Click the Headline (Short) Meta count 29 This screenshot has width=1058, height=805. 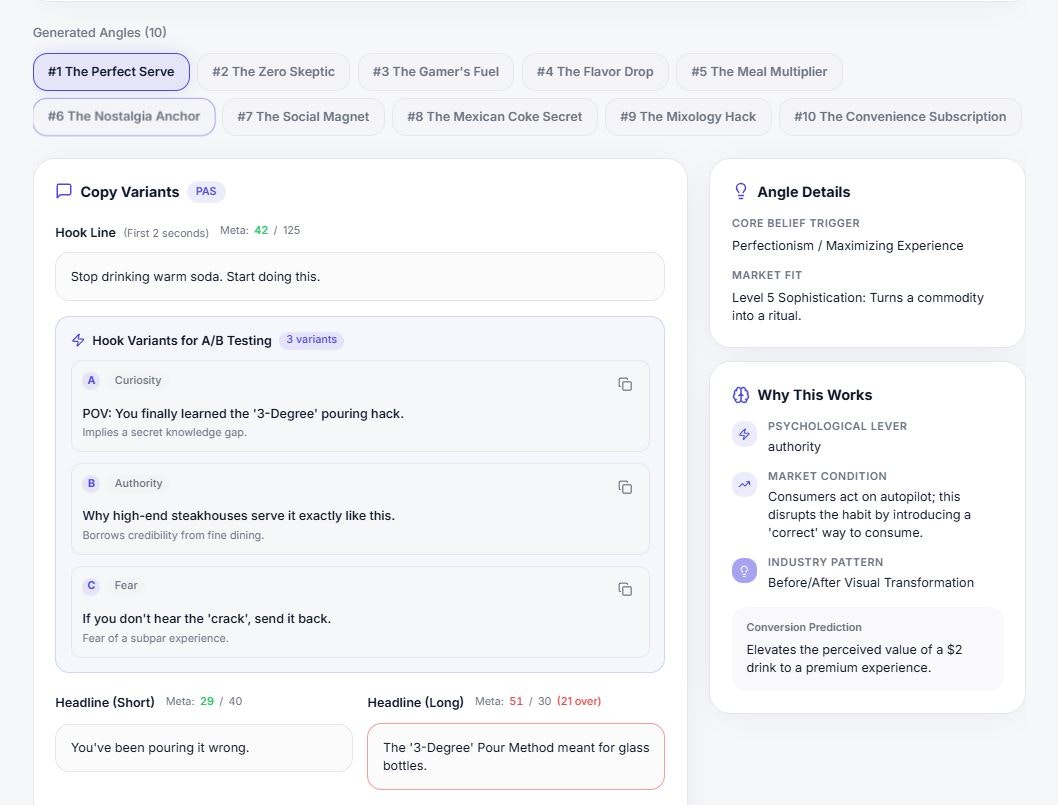(206, 701)
